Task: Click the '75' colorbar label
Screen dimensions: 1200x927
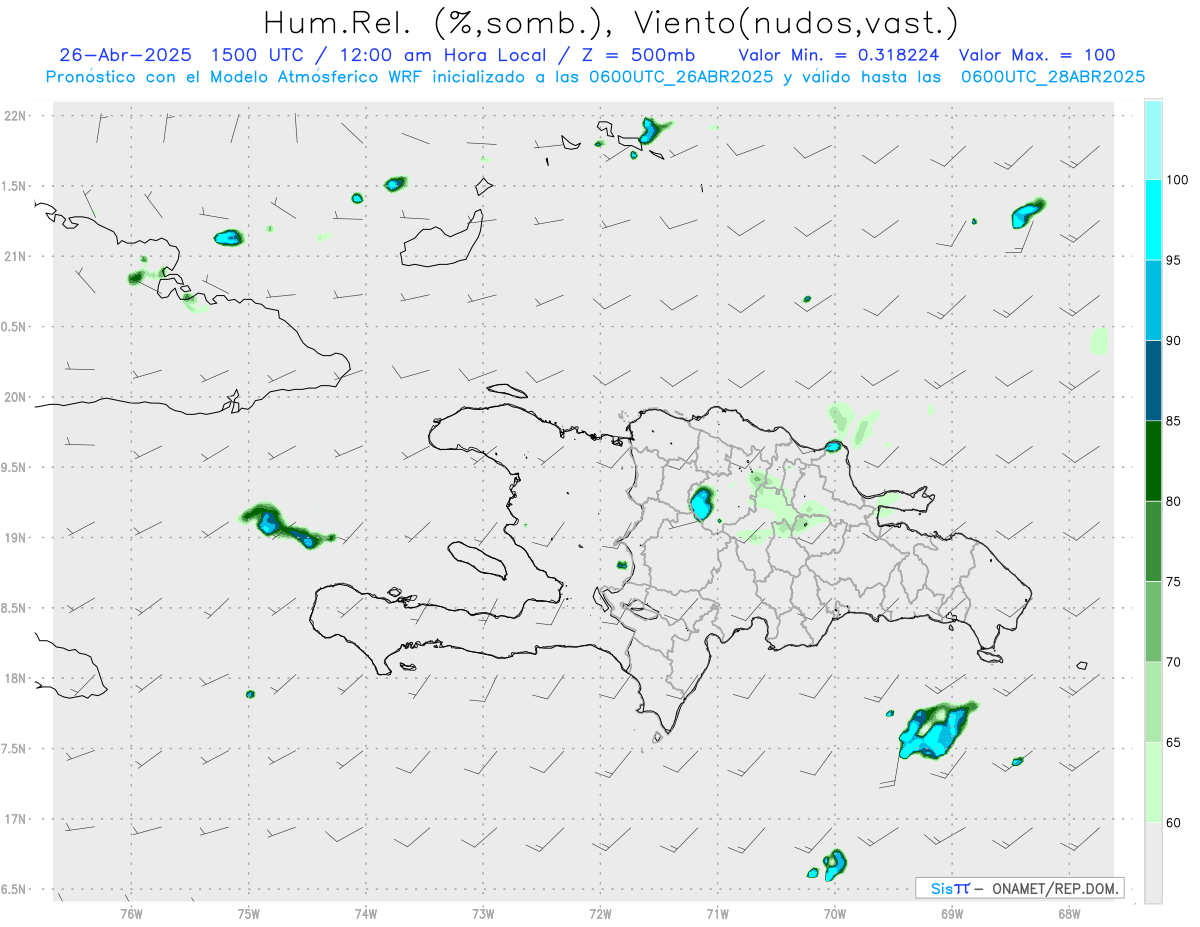Action: pyautogui.click(x=1175, y=582)
